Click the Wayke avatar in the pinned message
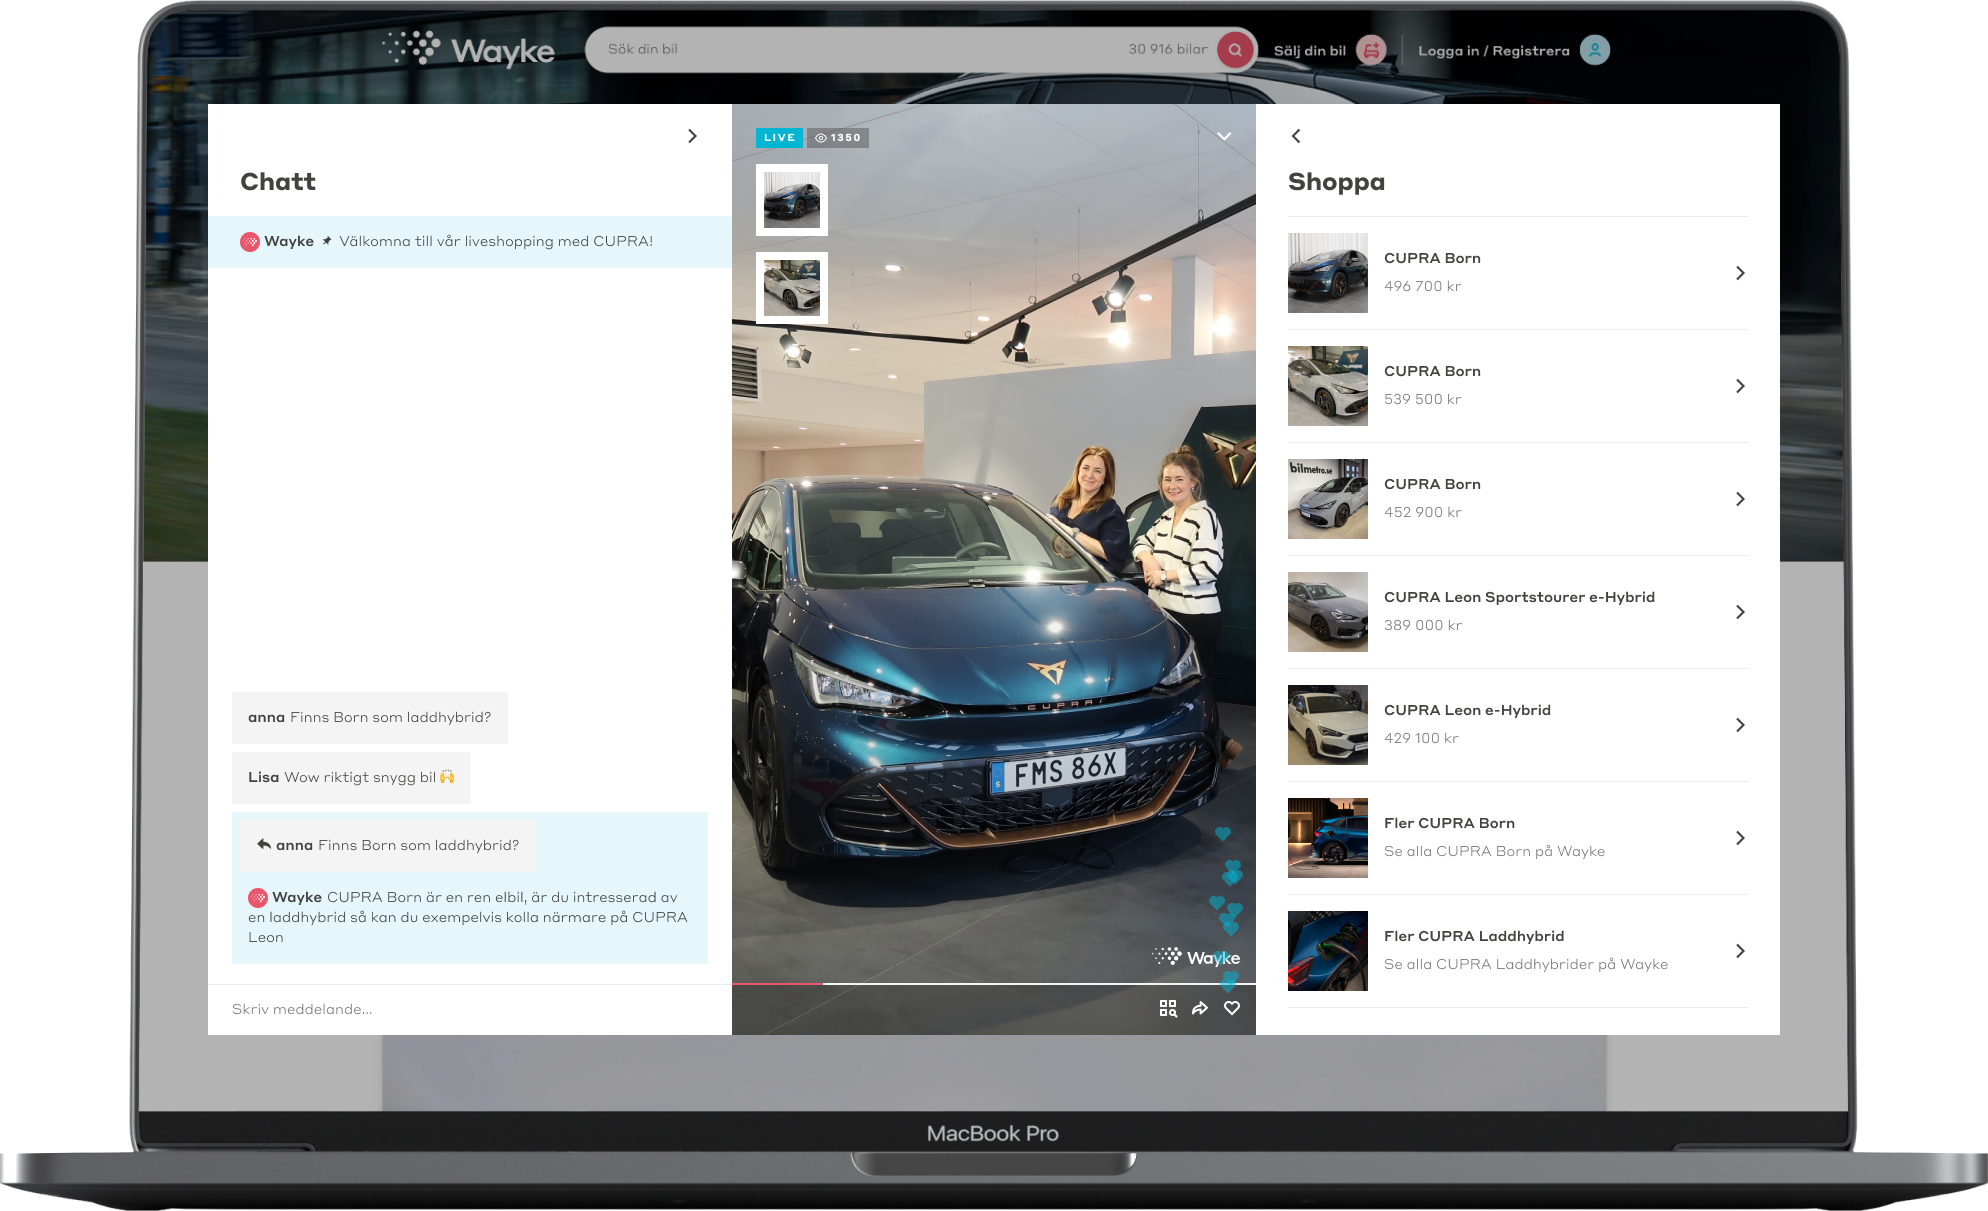Screen dimensions: 1988x1211 (250, 242)
